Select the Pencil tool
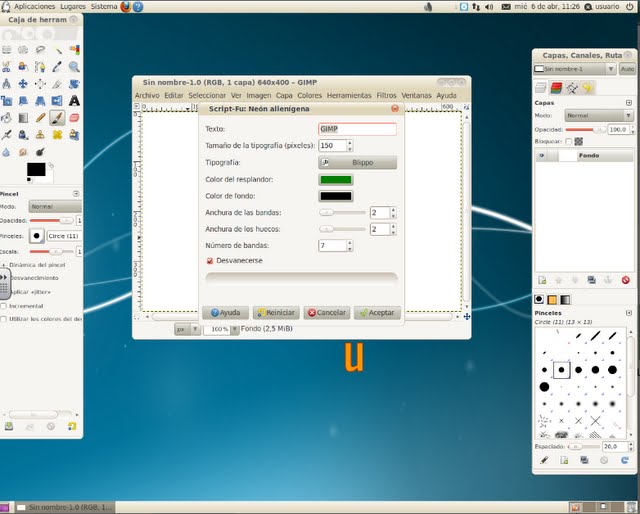The width and height of the screenshot is (640, 514). pyautogui.click(x=40, y=118)
